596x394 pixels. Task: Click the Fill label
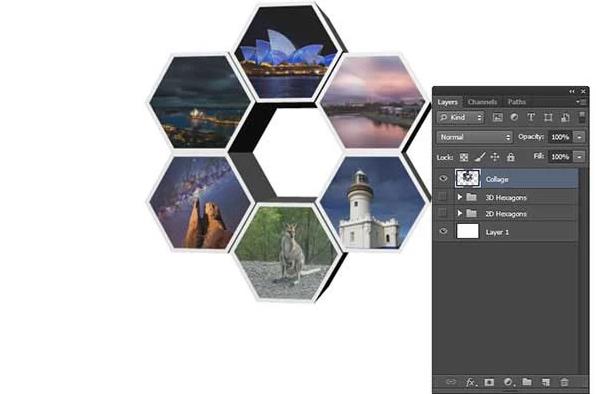[539, 156]
